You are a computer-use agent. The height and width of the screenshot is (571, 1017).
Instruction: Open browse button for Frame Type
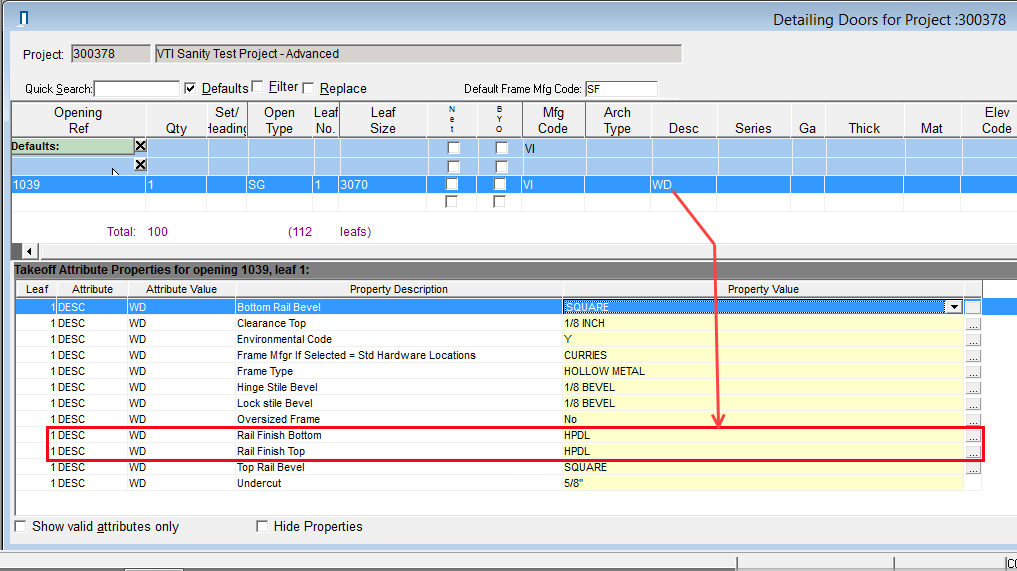point(973,372)
